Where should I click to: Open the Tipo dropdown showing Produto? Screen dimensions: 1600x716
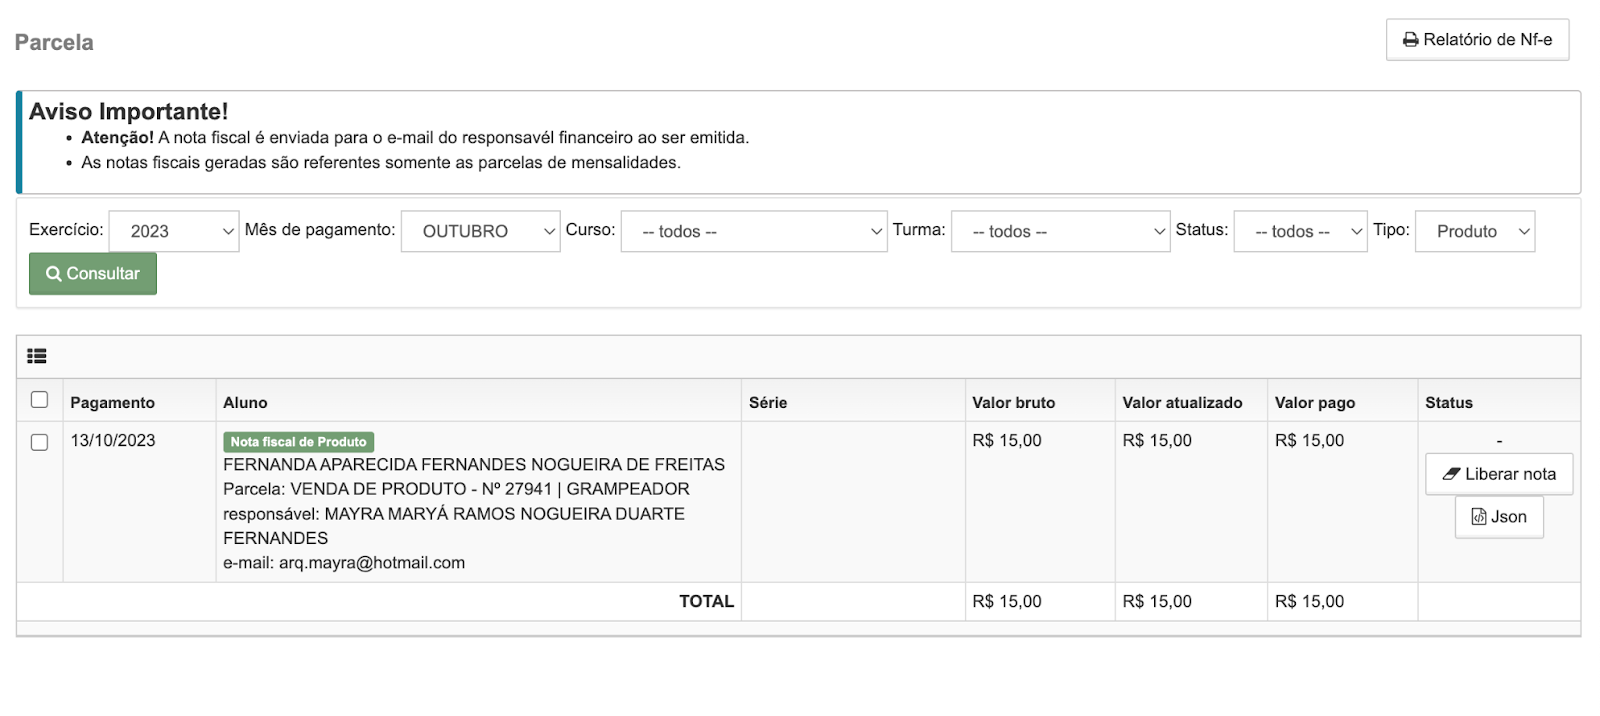point(1475,231)
